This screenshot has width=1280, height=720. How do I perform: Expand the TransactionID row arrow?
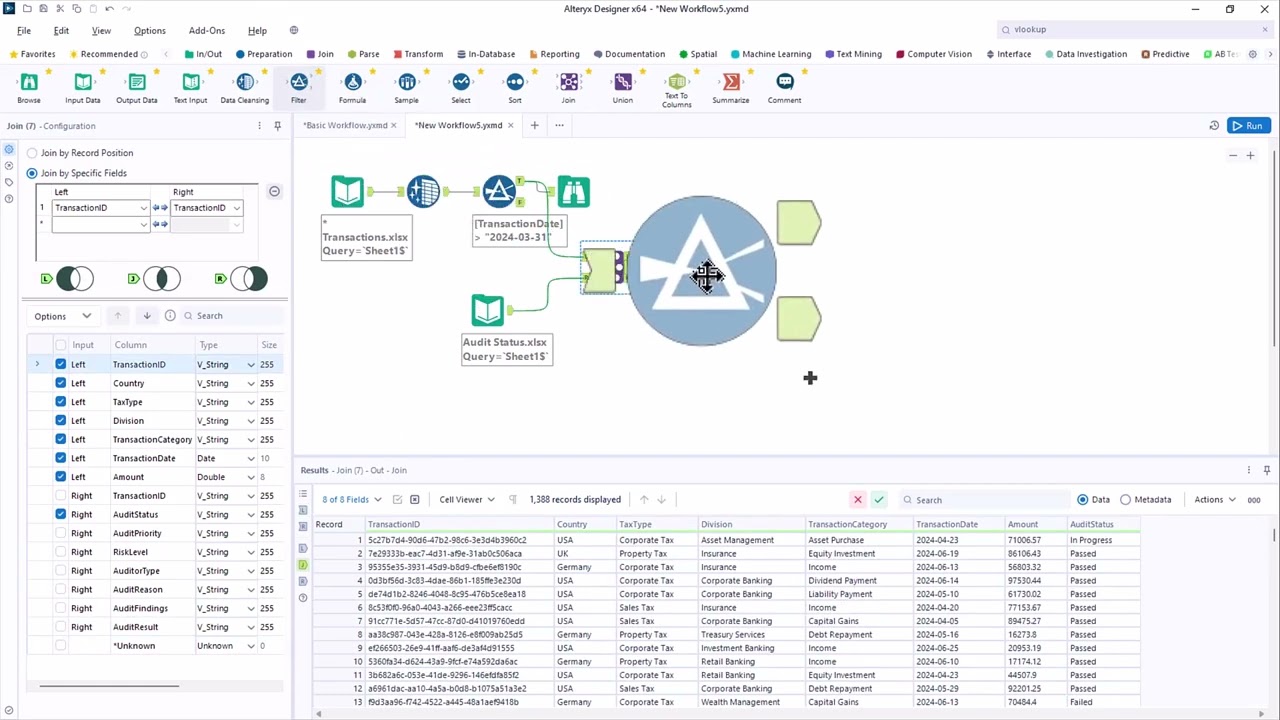[x=37, y=364]
